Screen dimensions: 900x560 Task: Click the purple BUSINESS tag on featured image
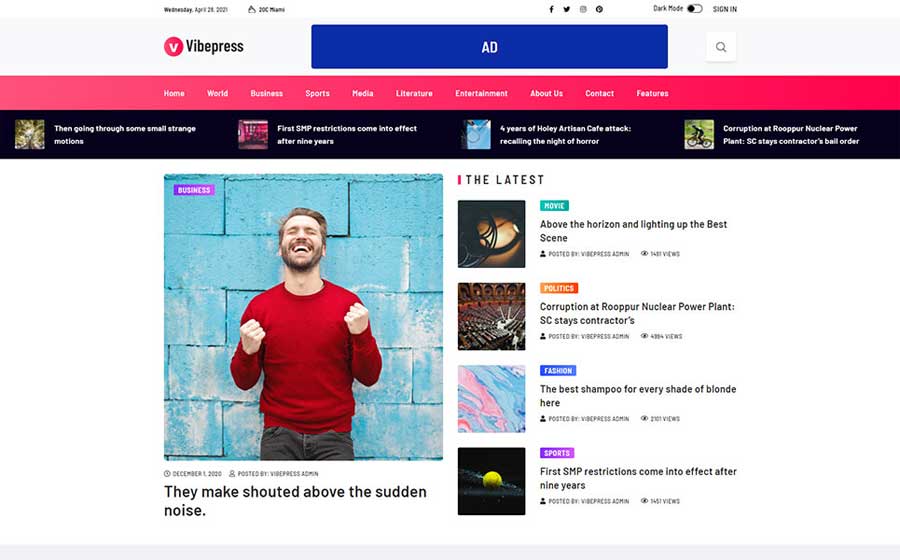pyautogui.click(x=194, y=190)
